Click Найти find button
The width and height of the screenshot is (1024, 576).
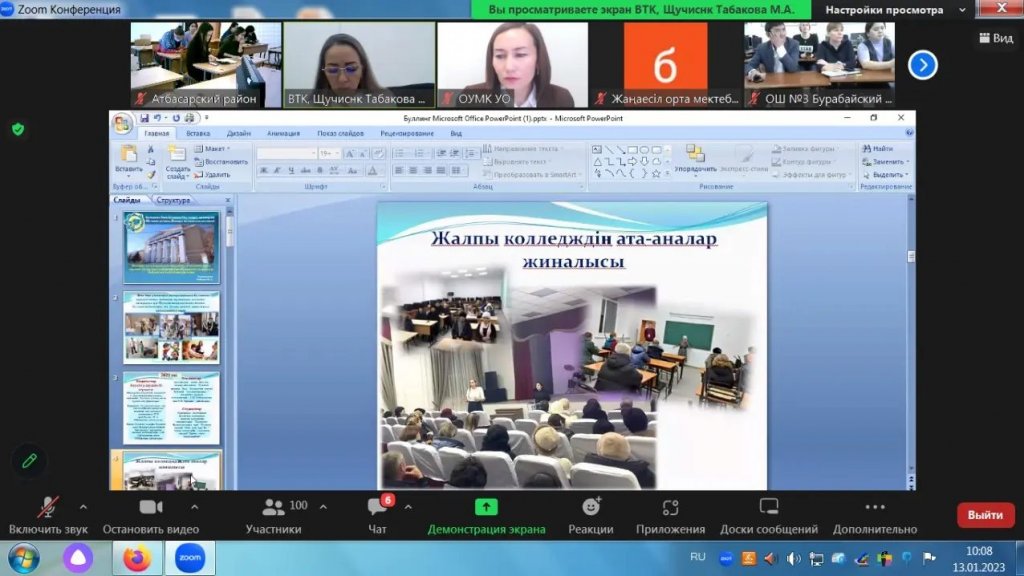[x=878, y=149]
